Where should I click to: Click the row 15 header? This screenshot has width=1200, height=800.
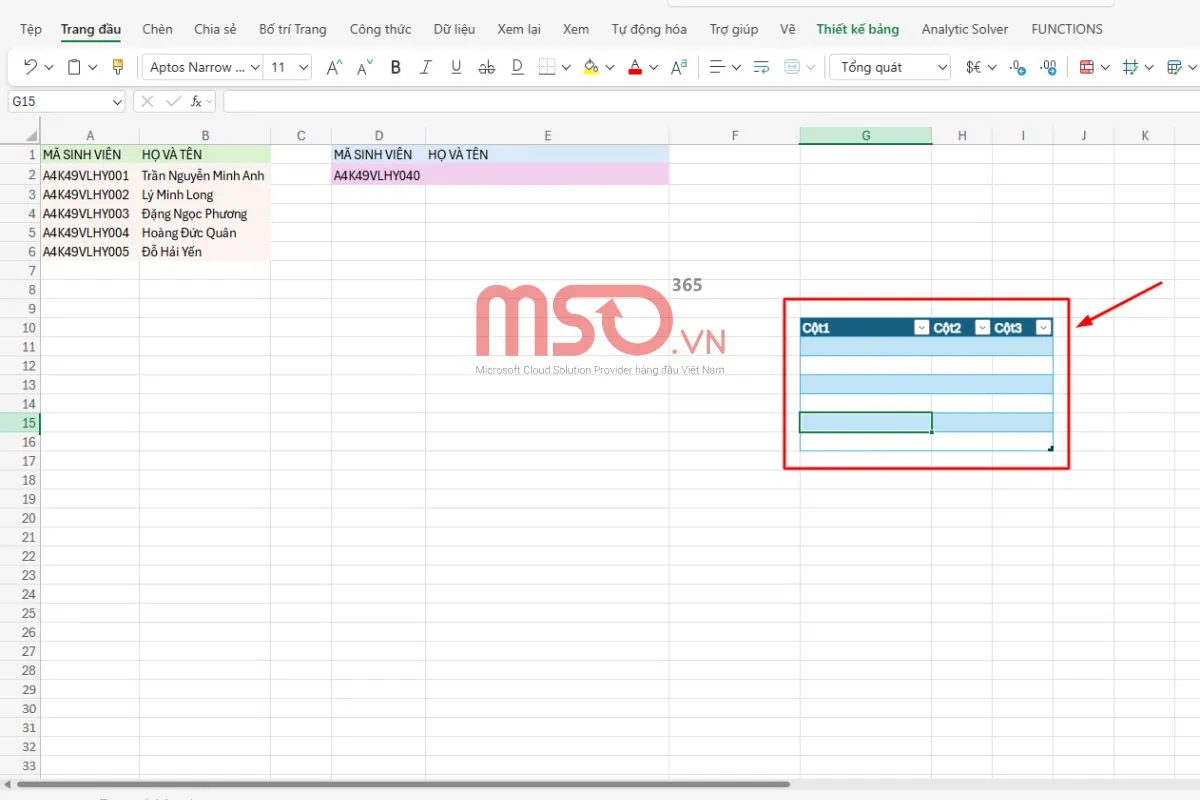[20, 423]
